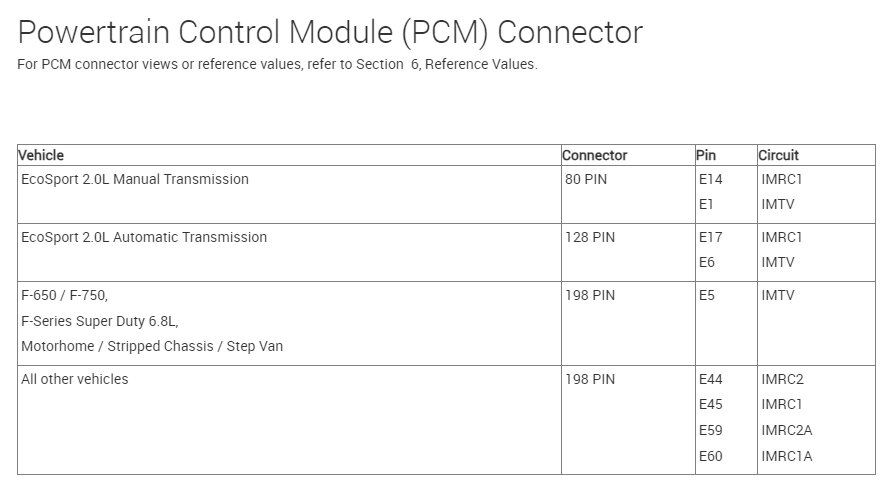Select the IMRC2A circuit entry
The height and width of the screenshot is (490, 888).
tap(787, 431)
